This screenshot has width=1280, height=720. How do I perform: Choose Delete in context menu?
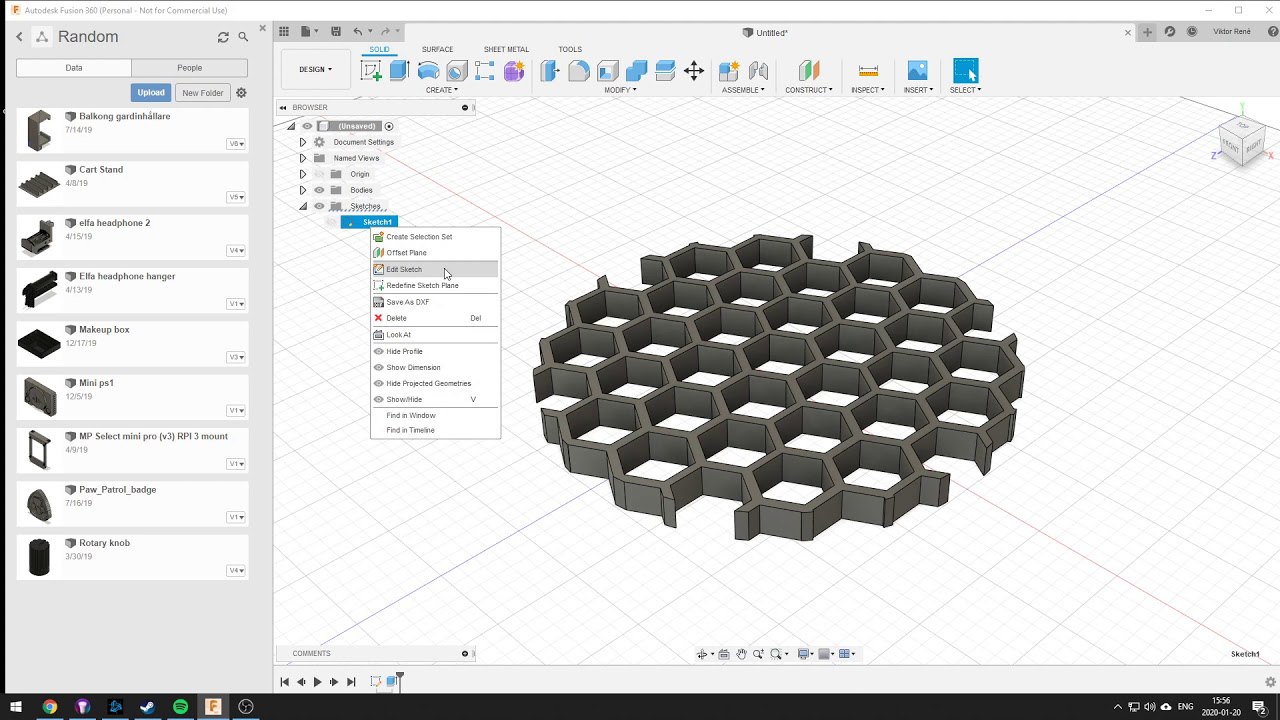[x=435, y=318]
